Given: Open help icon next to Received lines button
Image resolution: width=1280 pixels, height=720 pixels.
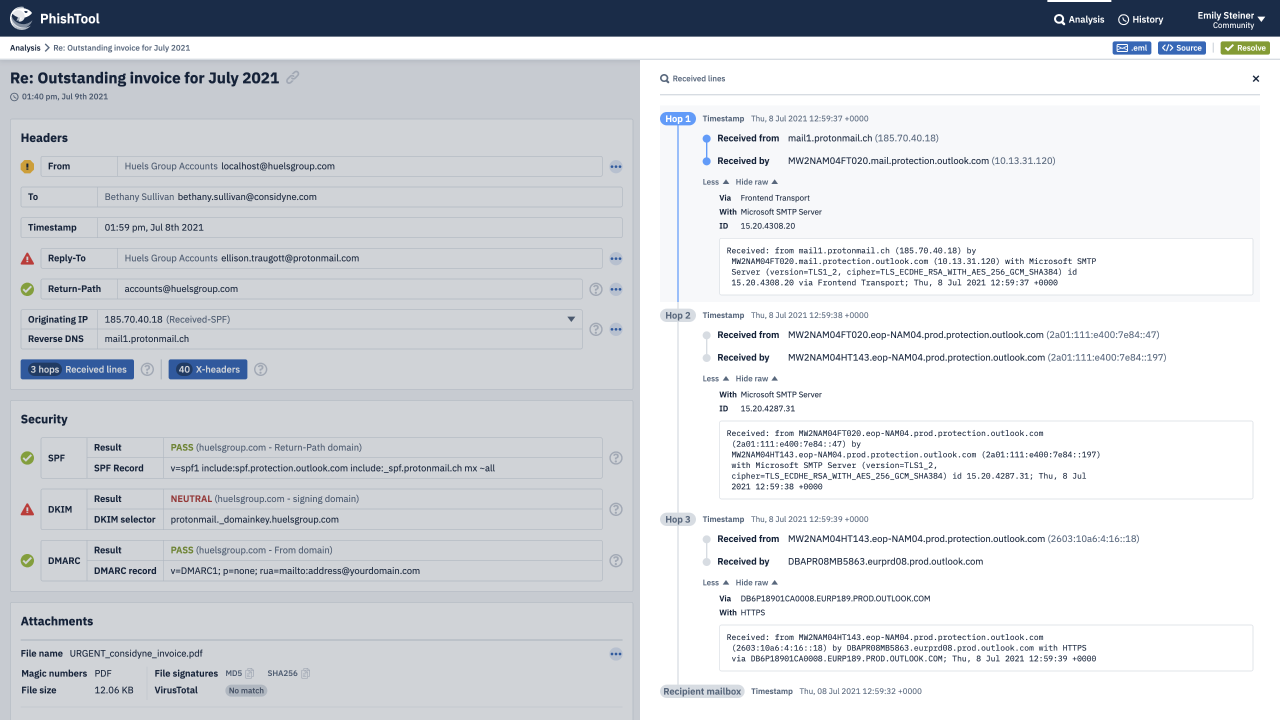Looking at the screenshot, I should pos(147,369).
